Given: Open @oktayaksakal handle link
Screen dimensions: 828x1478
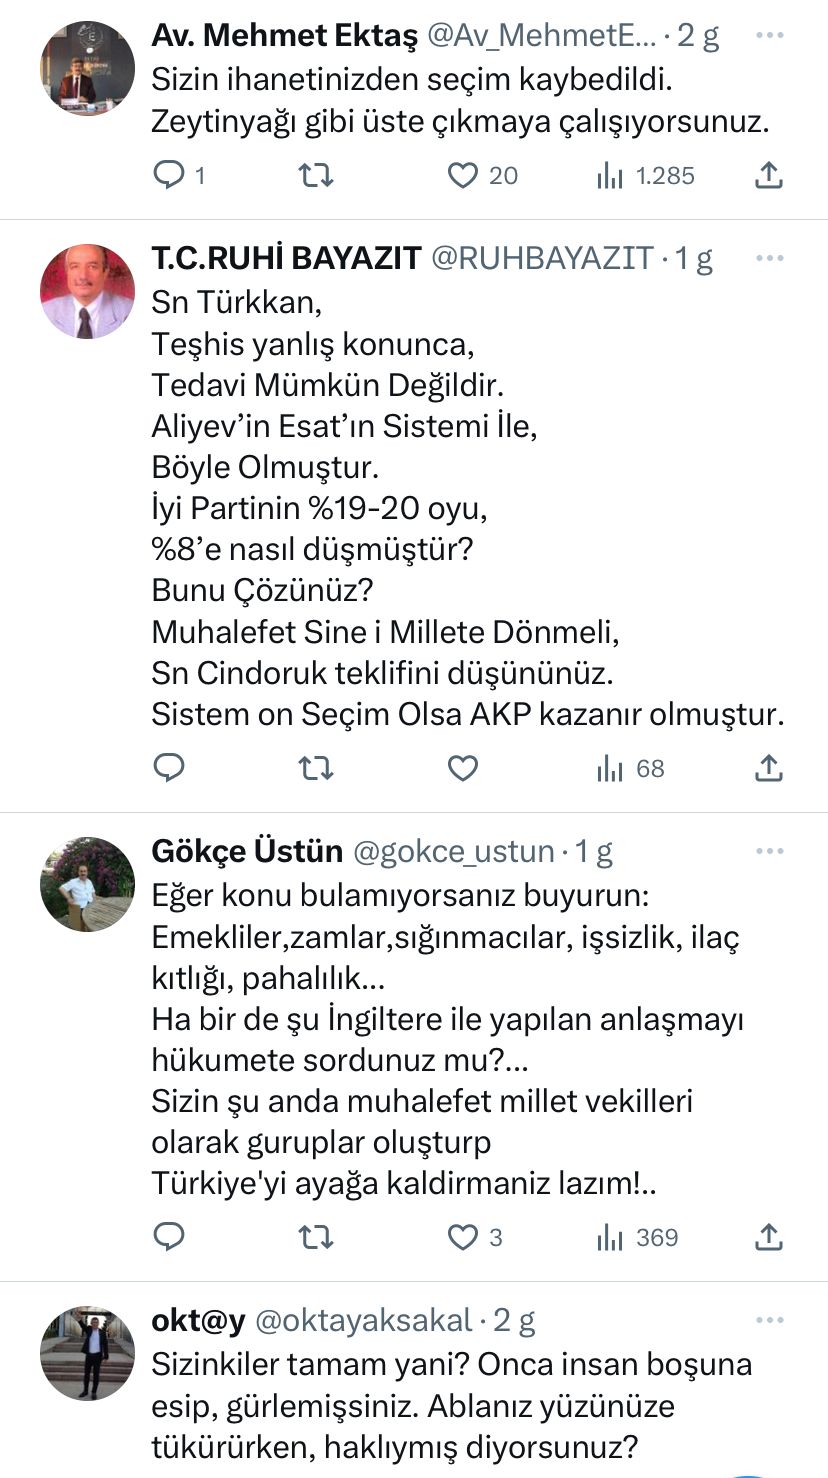Looking at the screenshot, I should 364,1321.
